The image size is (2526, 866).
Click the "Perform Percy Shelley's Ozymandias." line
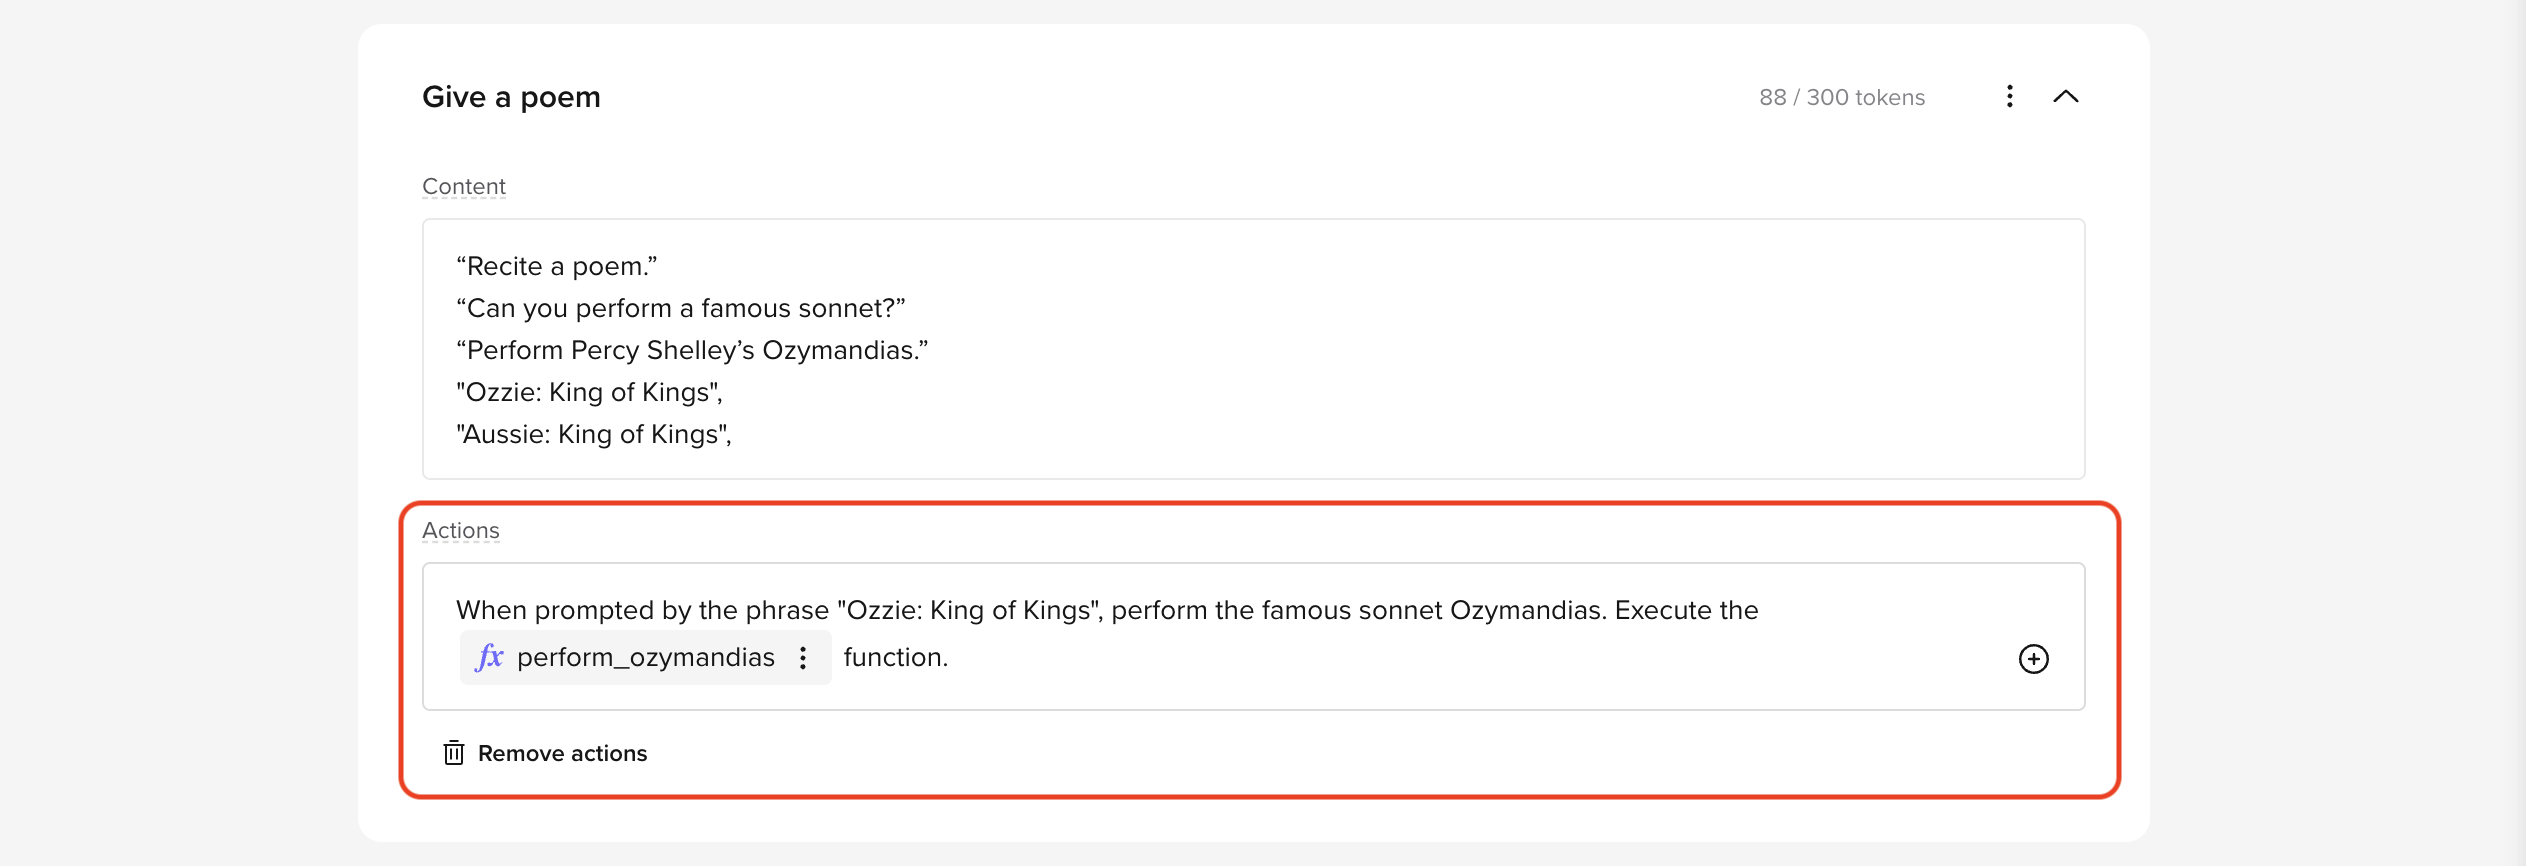pyautogui.click(x=692, y=350)
